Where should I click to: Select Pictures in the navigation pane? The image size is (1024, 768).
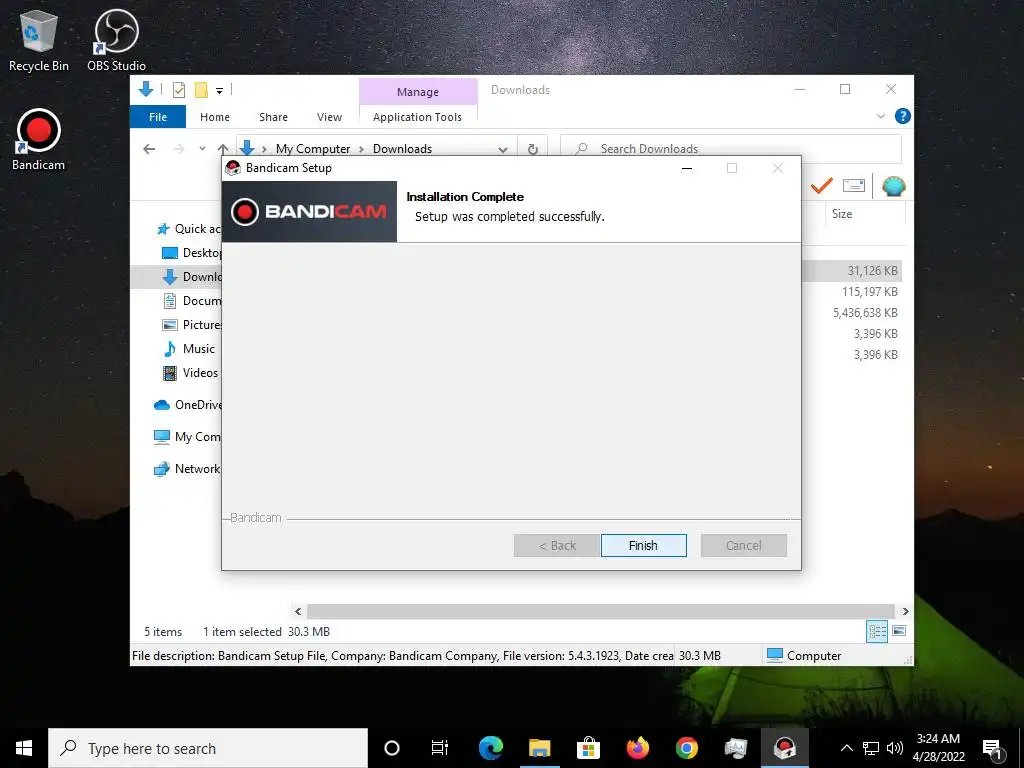click(191, 325)
